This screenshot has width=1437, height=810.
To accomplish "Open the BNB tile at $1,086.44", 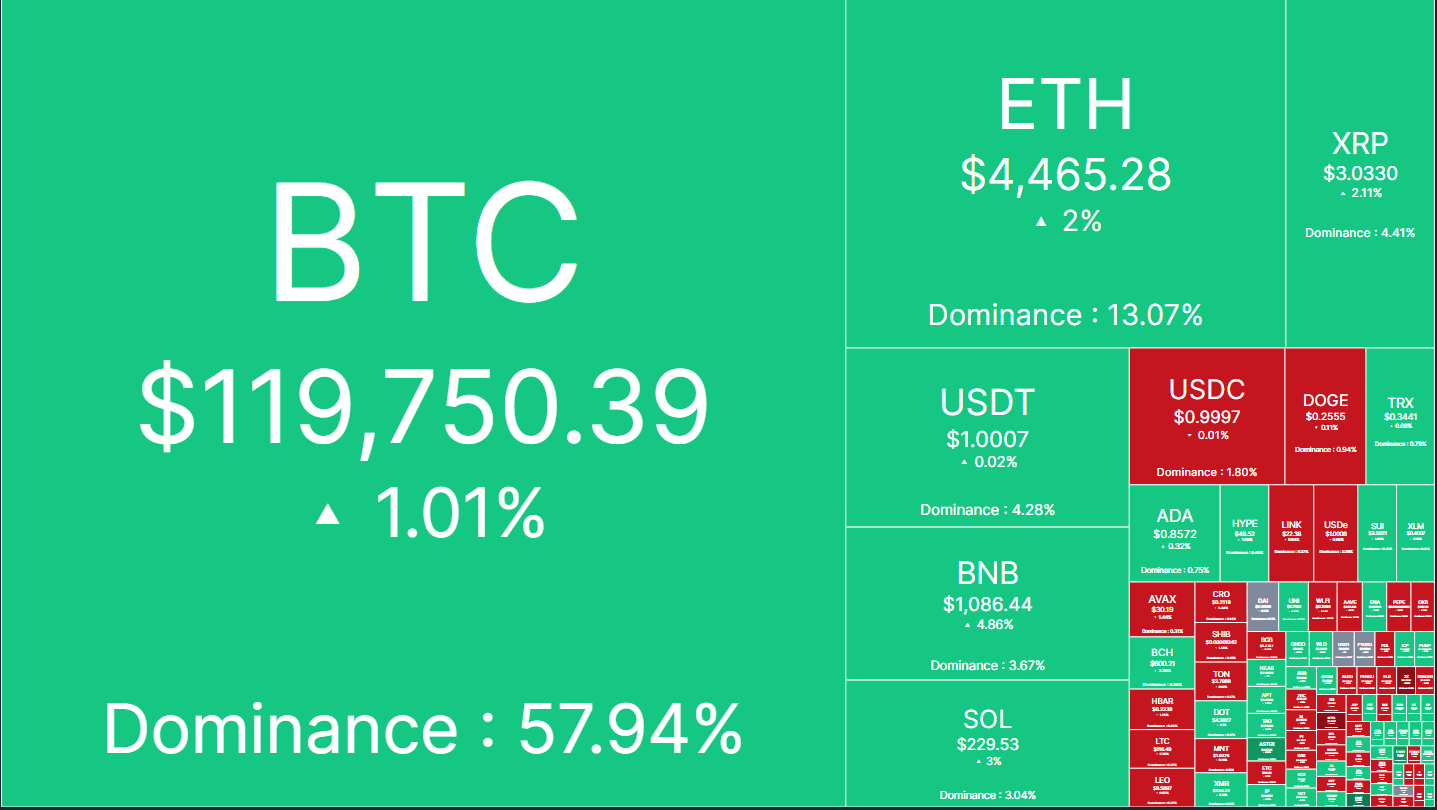I will [987, 603].
